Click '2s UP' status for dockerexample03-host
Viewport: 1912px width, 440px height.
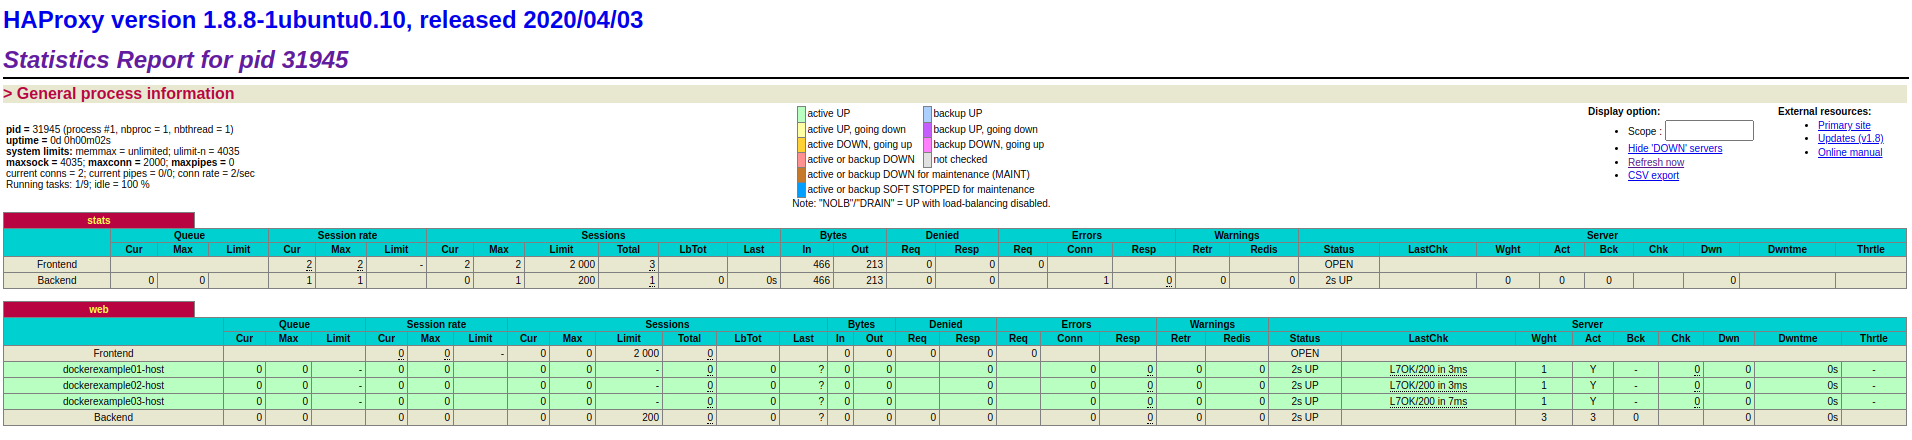click(x=1305, y=401)
